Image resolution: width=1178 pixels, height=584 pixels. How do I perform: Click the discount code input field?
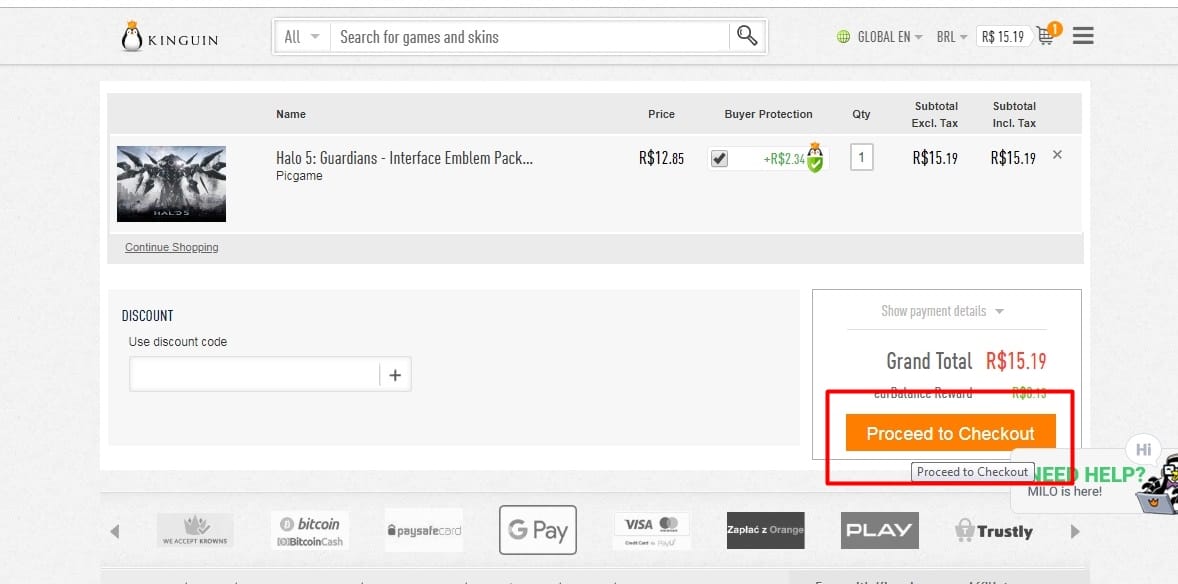click(255, 374)
